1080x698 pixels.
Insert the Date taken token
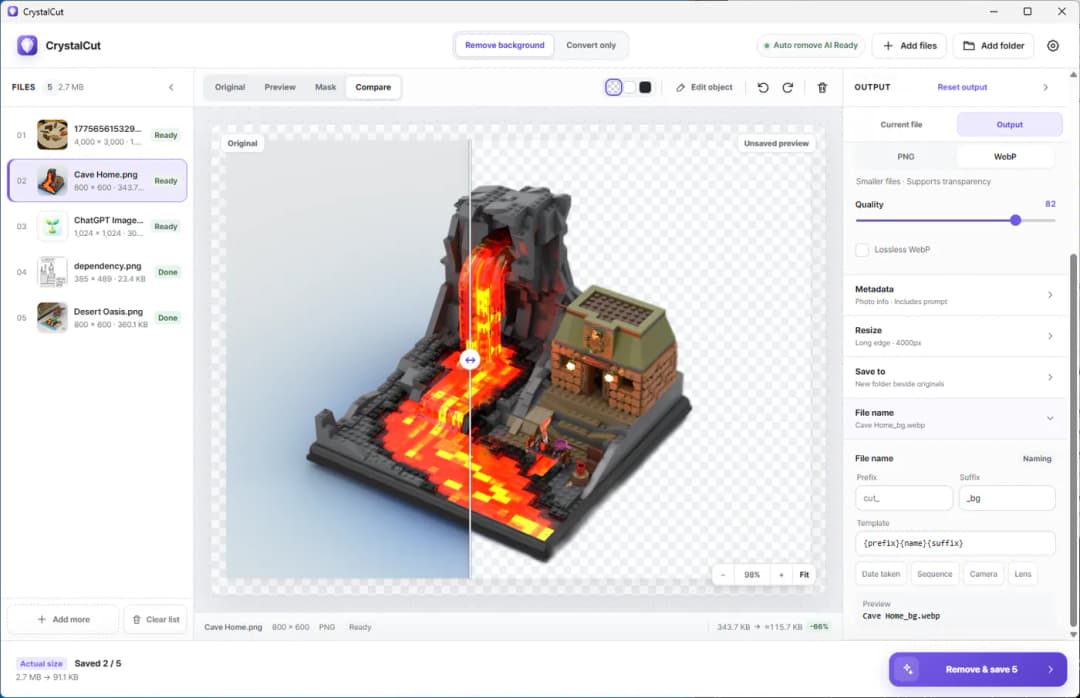[x=880, y=574]
